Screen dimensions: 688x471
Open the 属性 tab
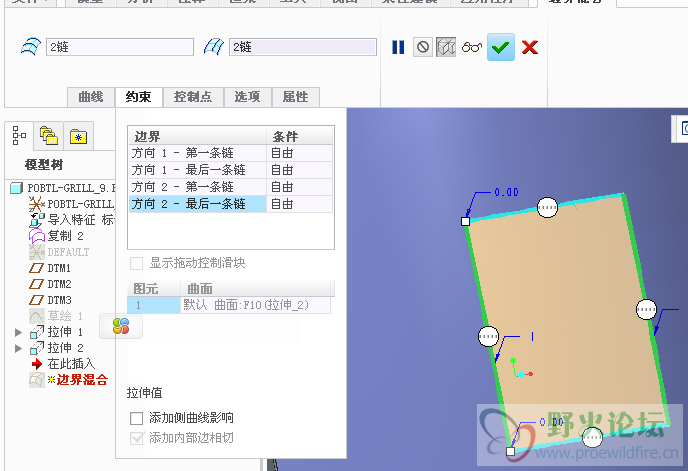(295, 97)
